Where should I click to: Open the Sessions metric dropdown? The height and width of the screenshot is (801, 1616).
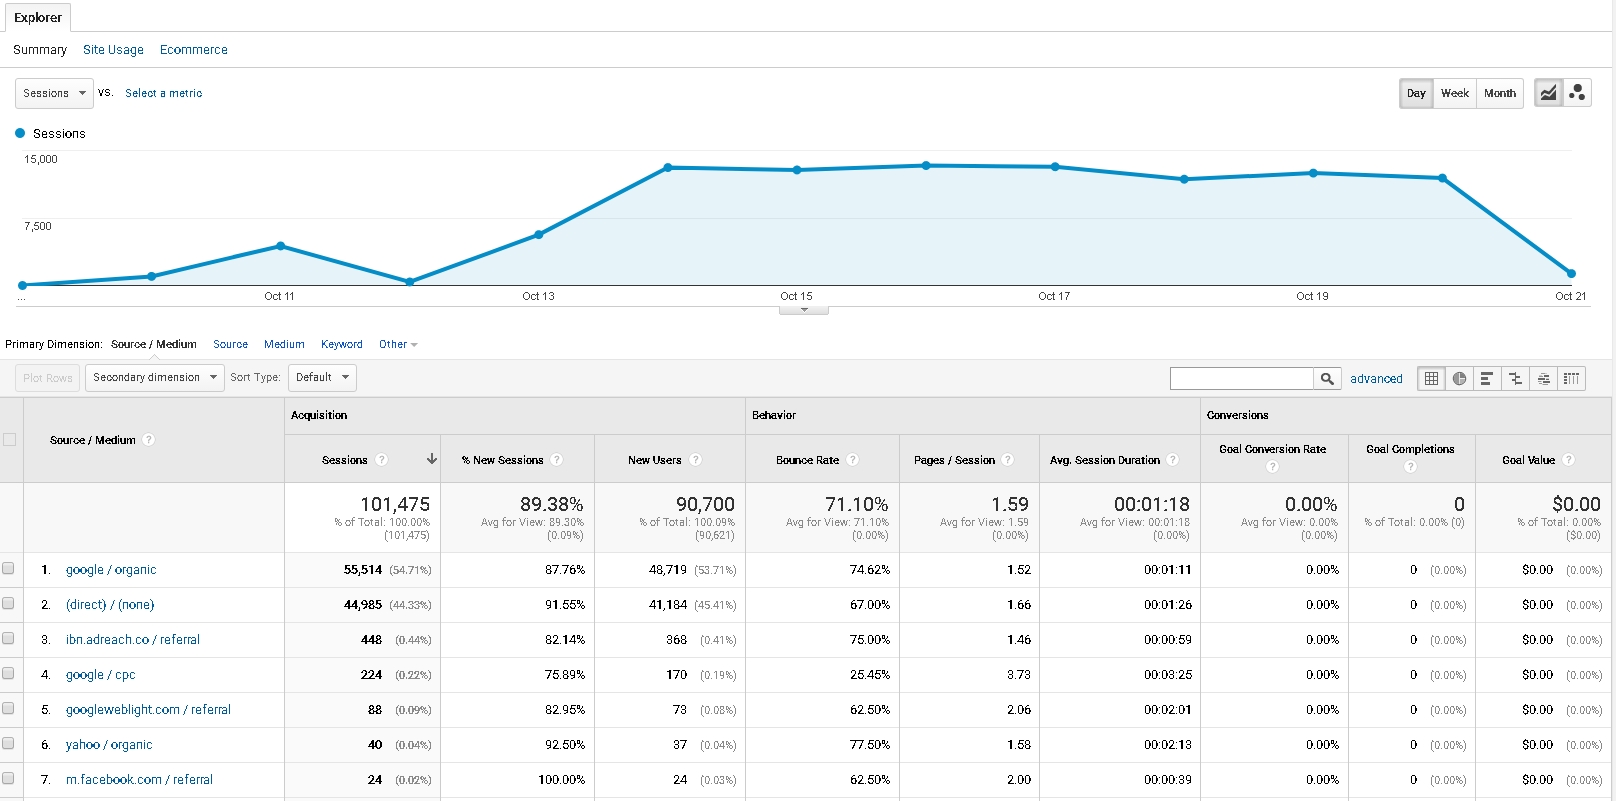pos(54,93)
